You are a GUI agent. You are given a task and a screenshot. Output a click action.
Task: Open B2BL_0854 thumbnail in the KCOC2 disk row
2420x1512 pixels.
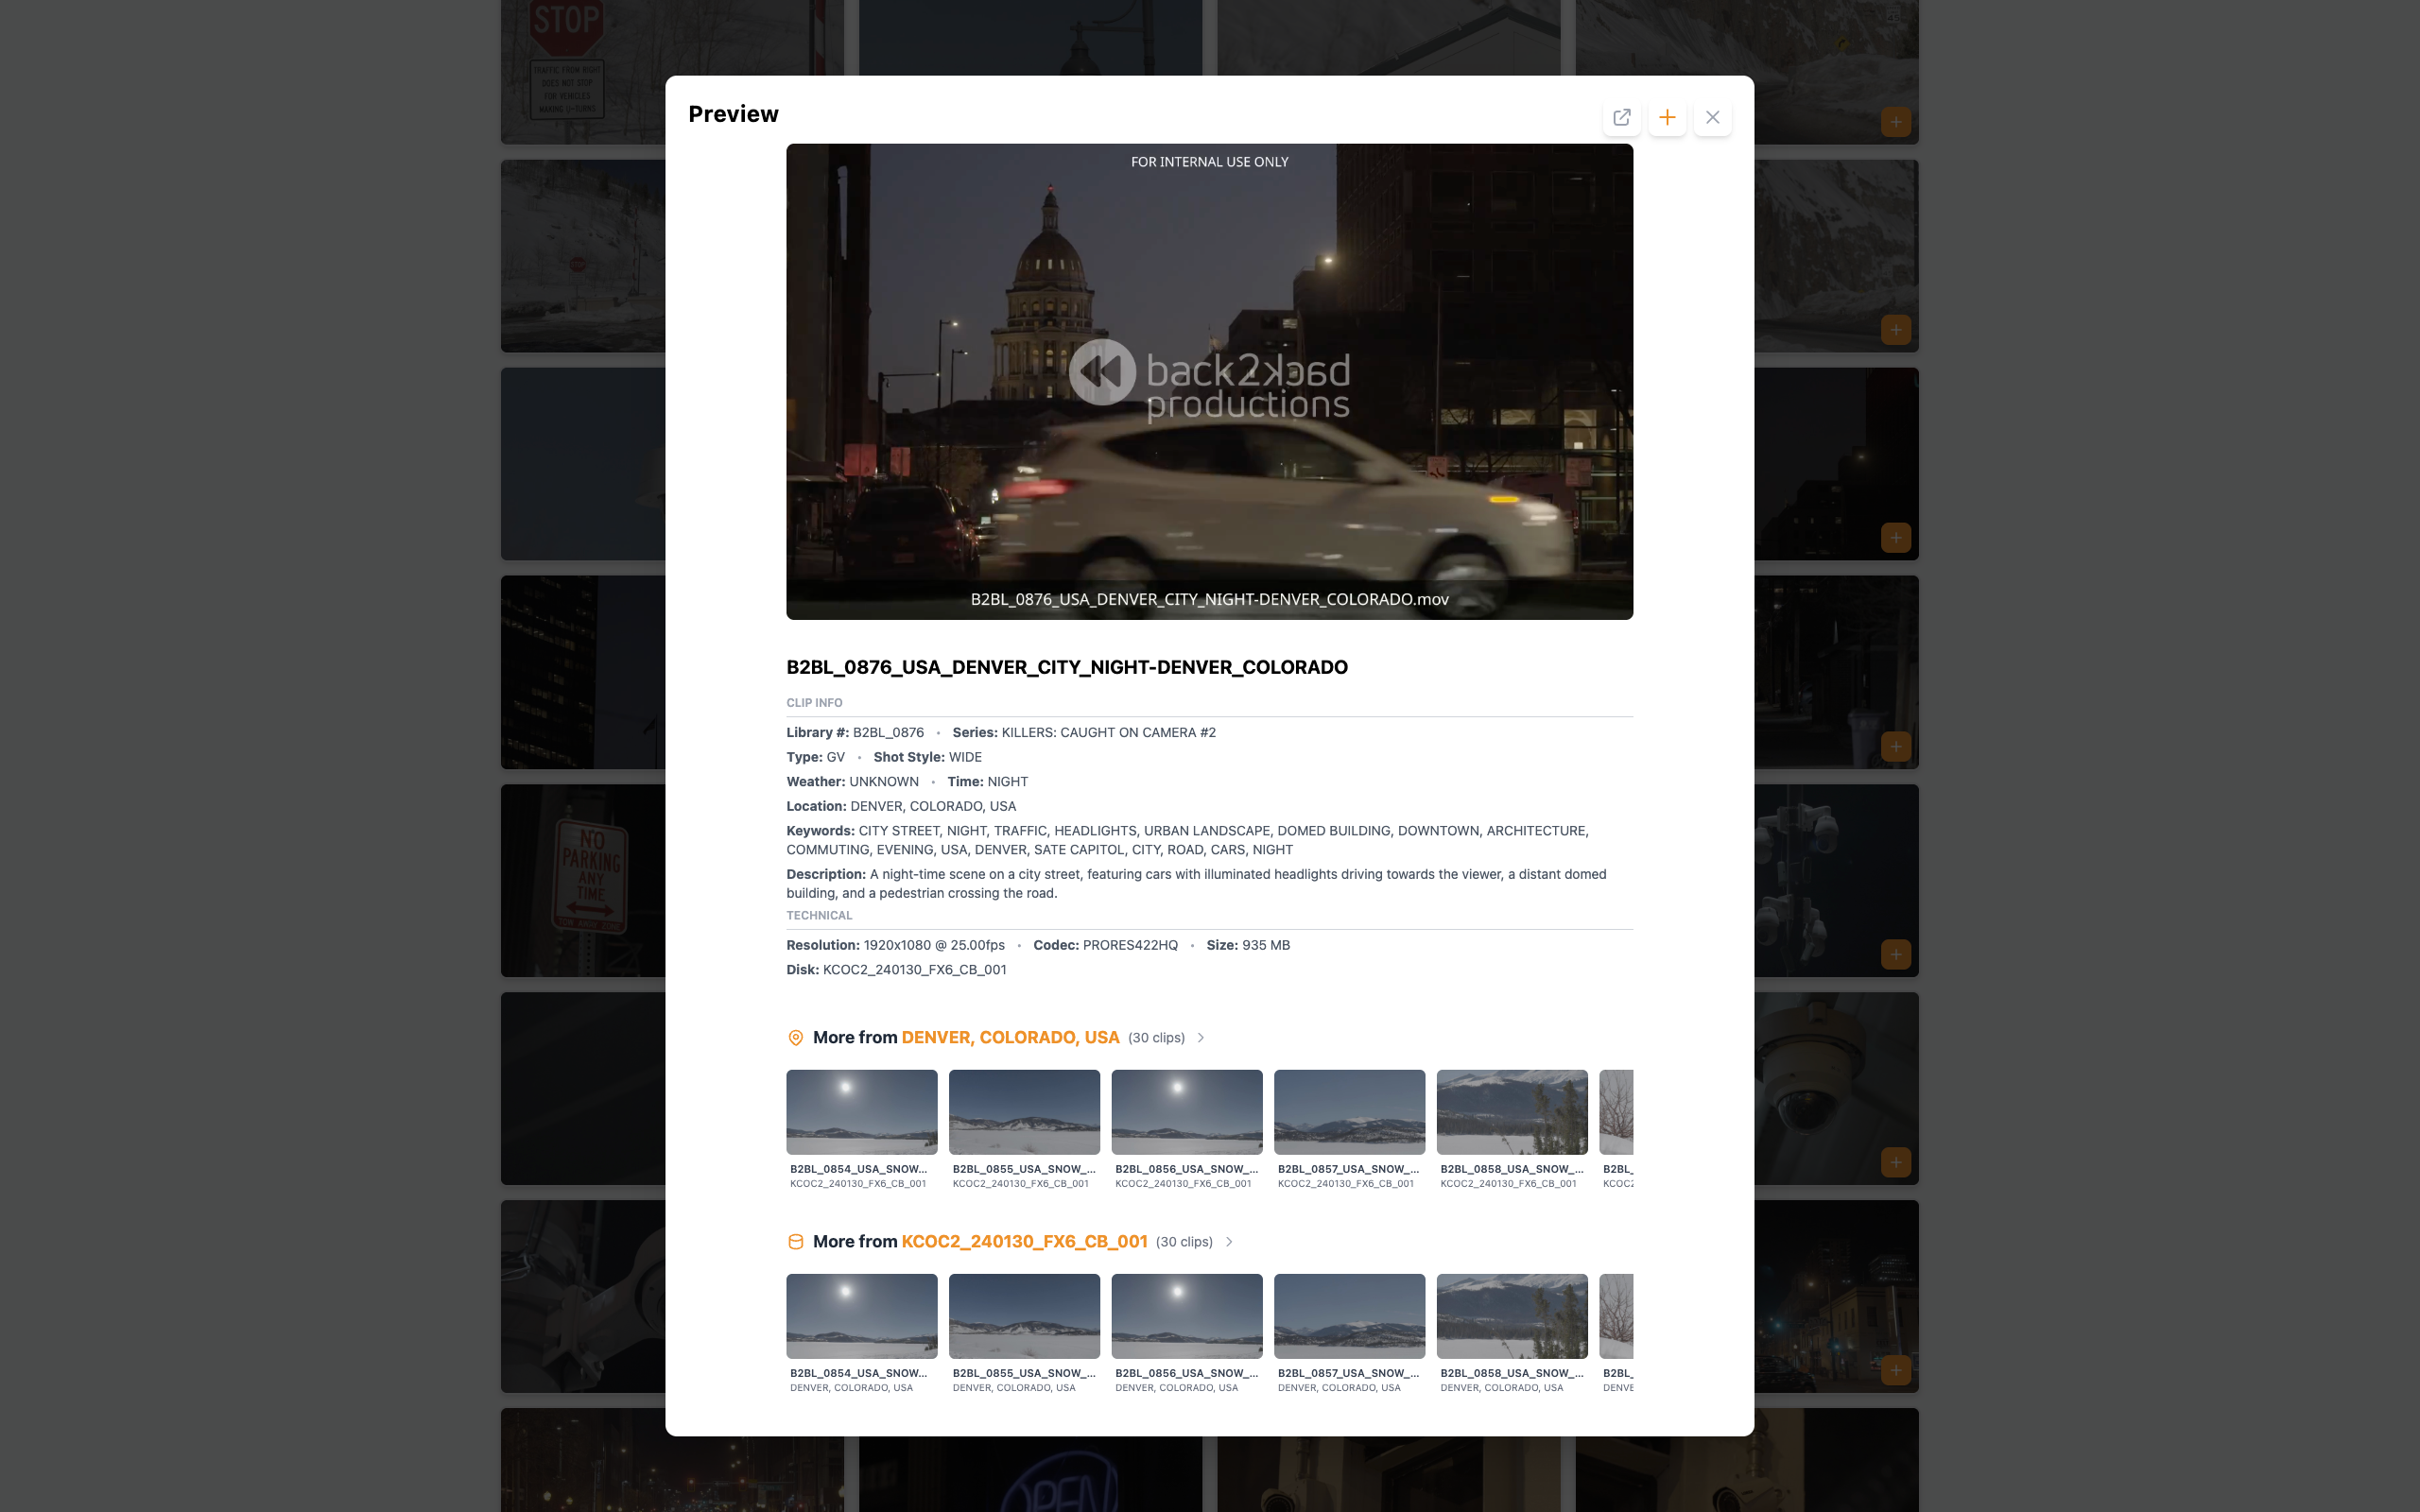coord(861,1316)
